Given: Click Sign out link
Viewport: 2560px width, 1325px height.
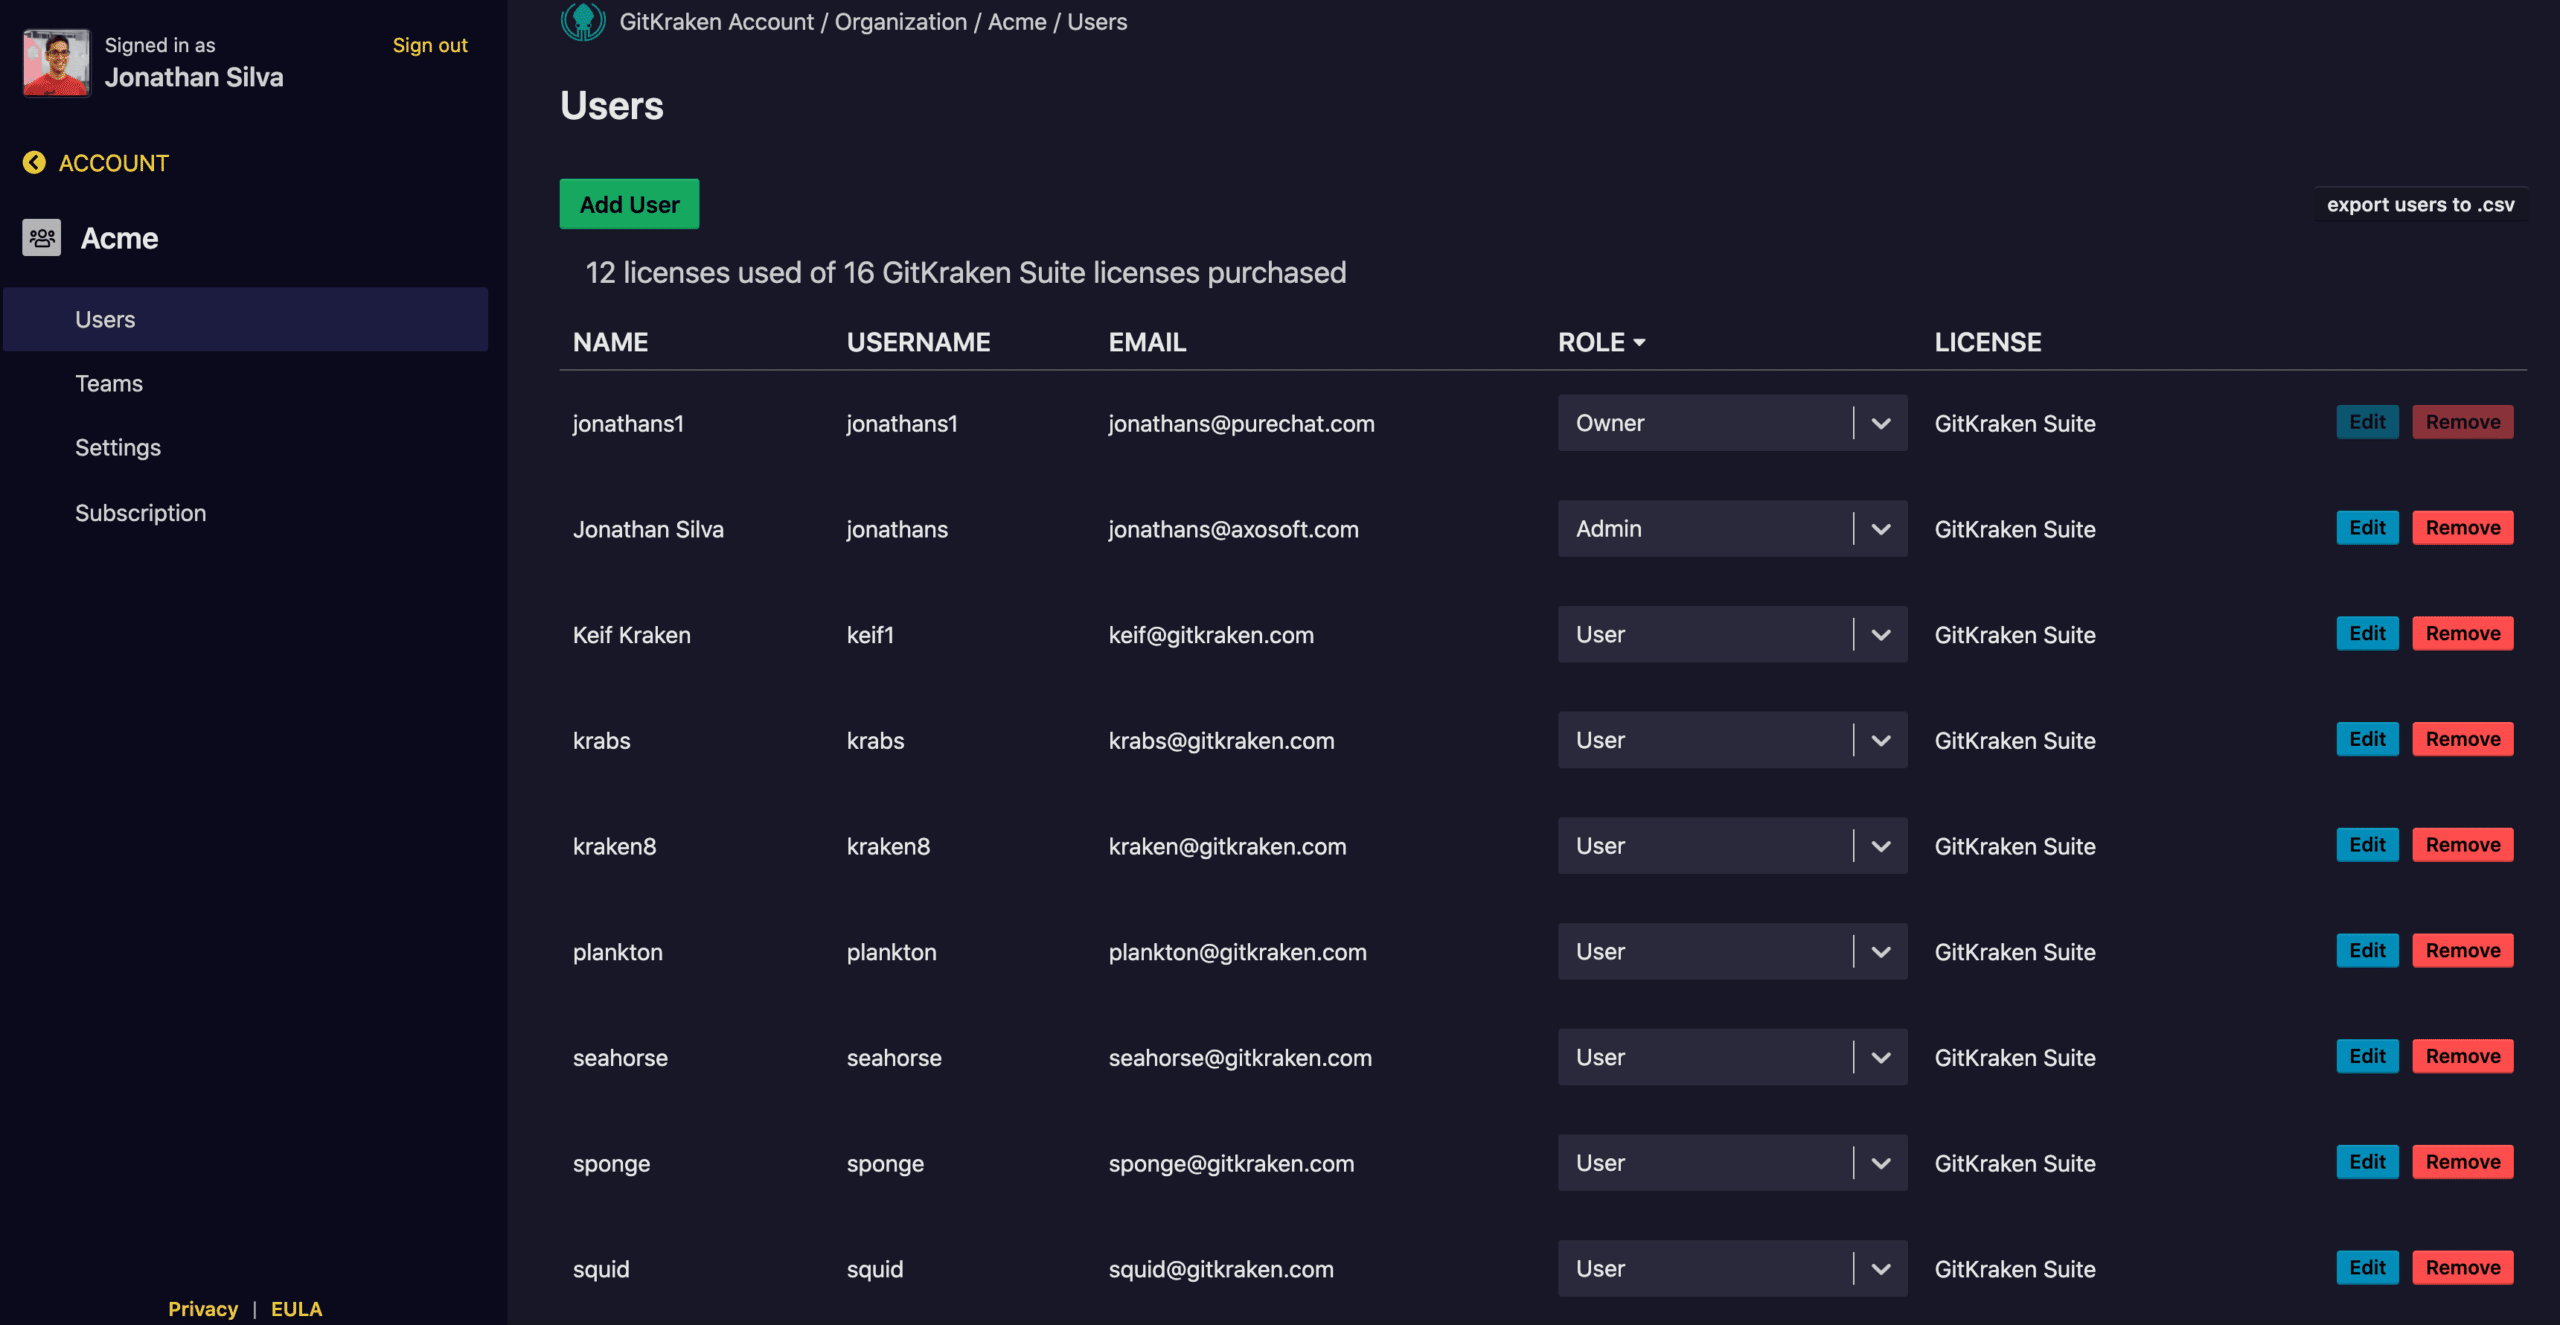Looking at the screenshot, I should [430, 45].
